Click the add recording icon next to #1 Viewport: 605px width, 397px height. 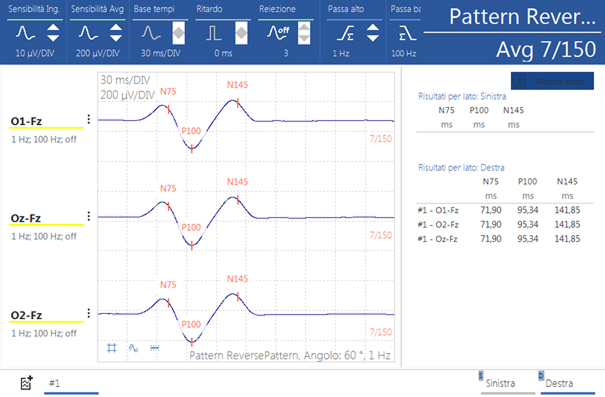coord(26,383)
